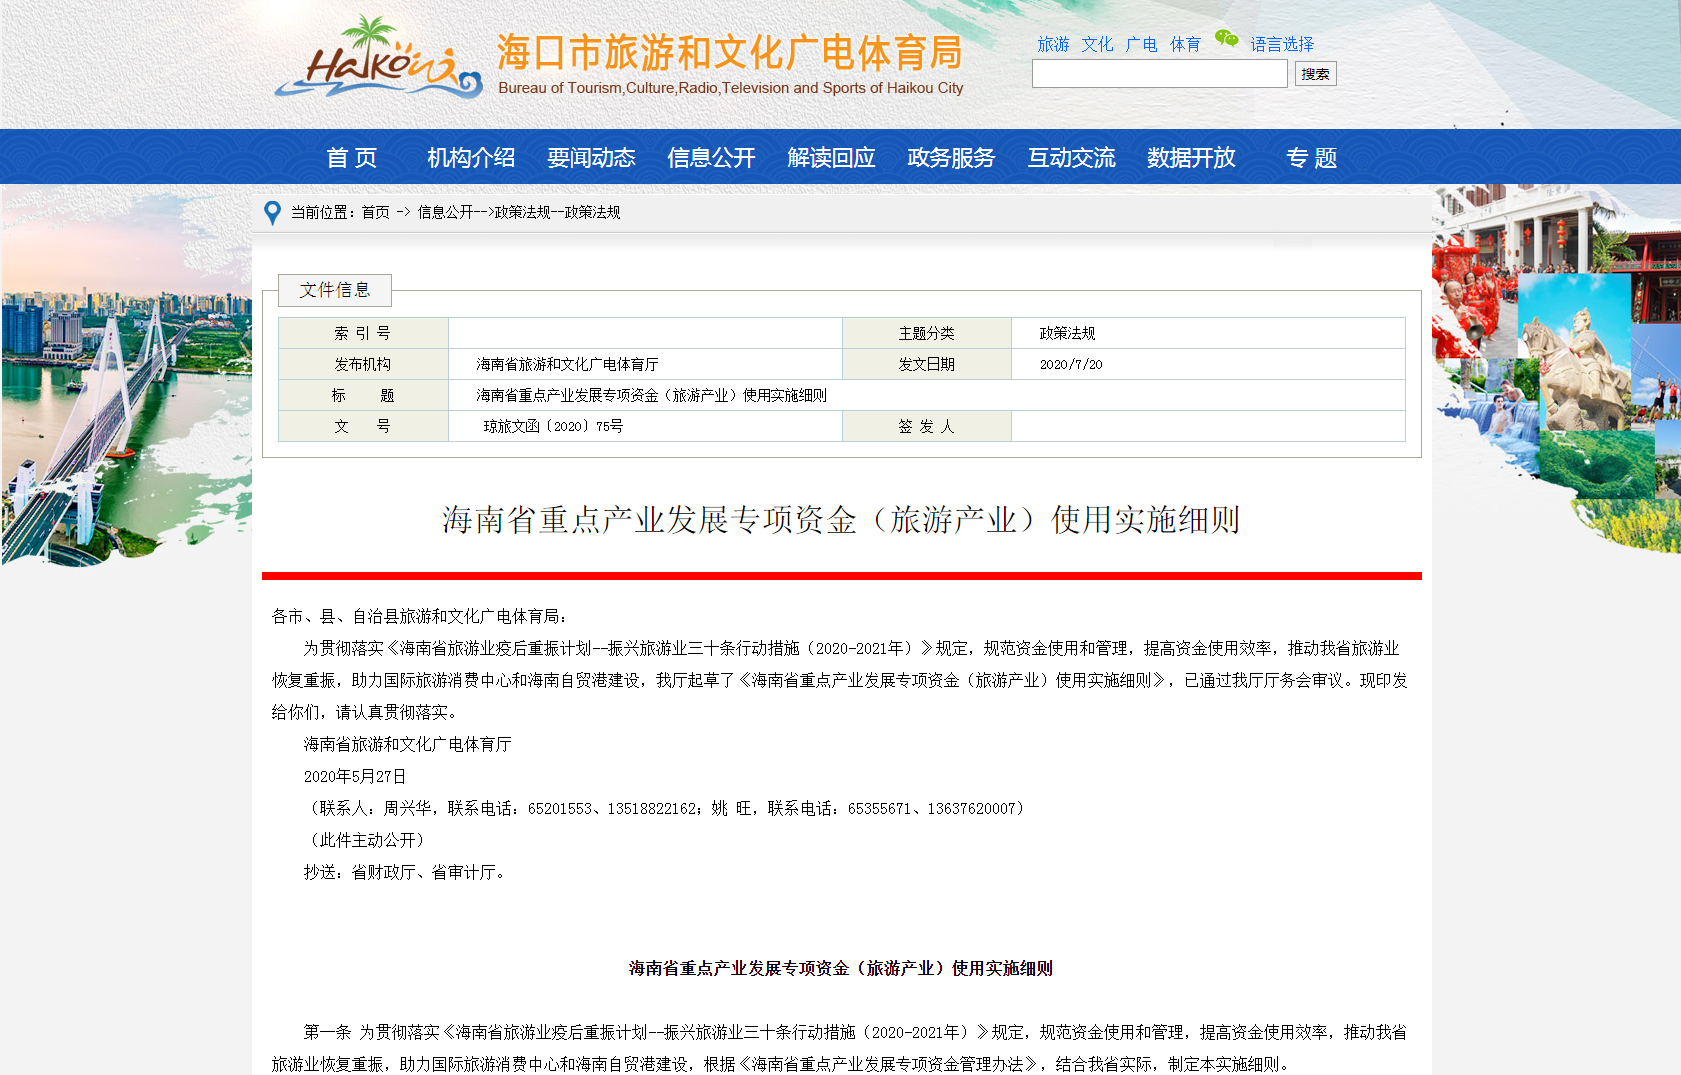Open the 语言选择 language selector
Screen dimensions: 1681x1075
pos(1281,44)
